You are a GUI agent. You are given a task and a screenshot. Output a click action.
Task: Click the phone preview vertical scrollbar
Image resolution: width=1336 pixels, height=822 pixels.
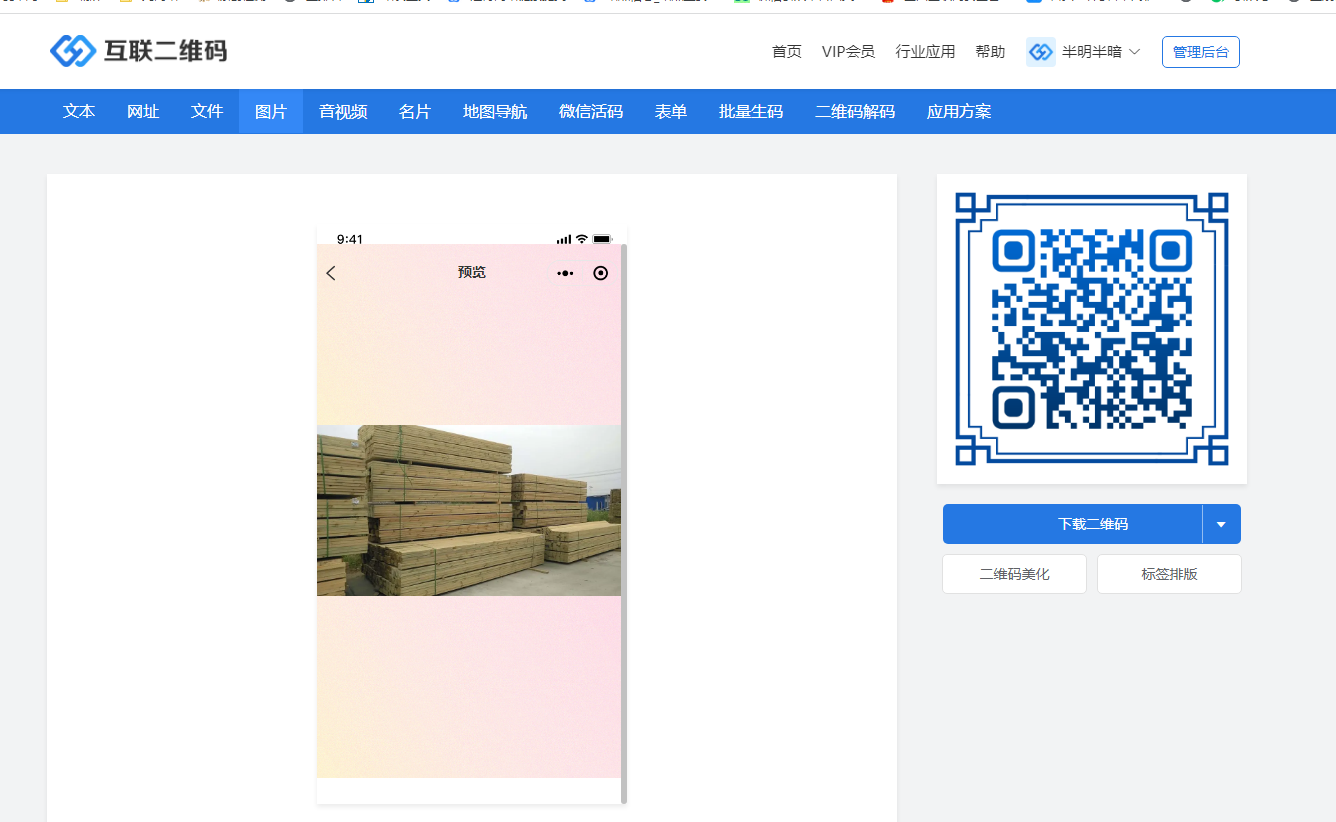click(624, 523)
